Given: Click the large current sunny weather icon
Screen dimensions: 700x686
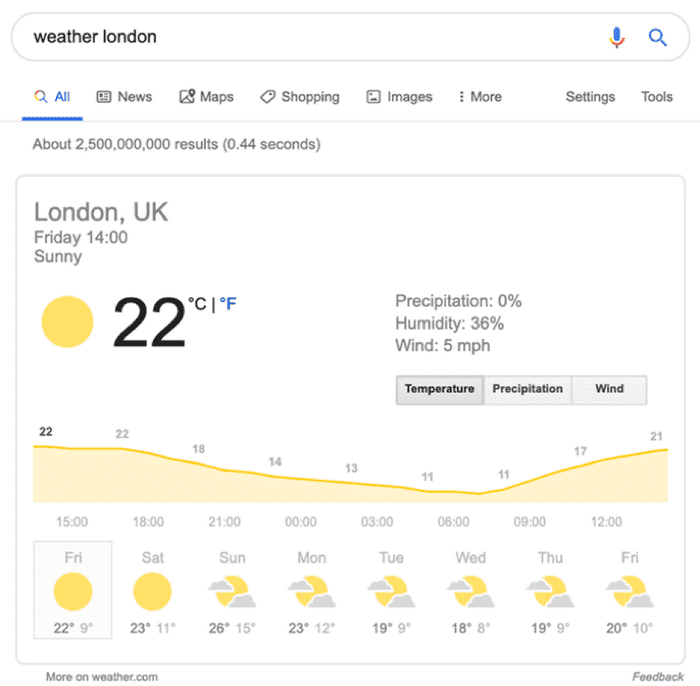Looking at the screenshot, I should [x=67, y=322].
